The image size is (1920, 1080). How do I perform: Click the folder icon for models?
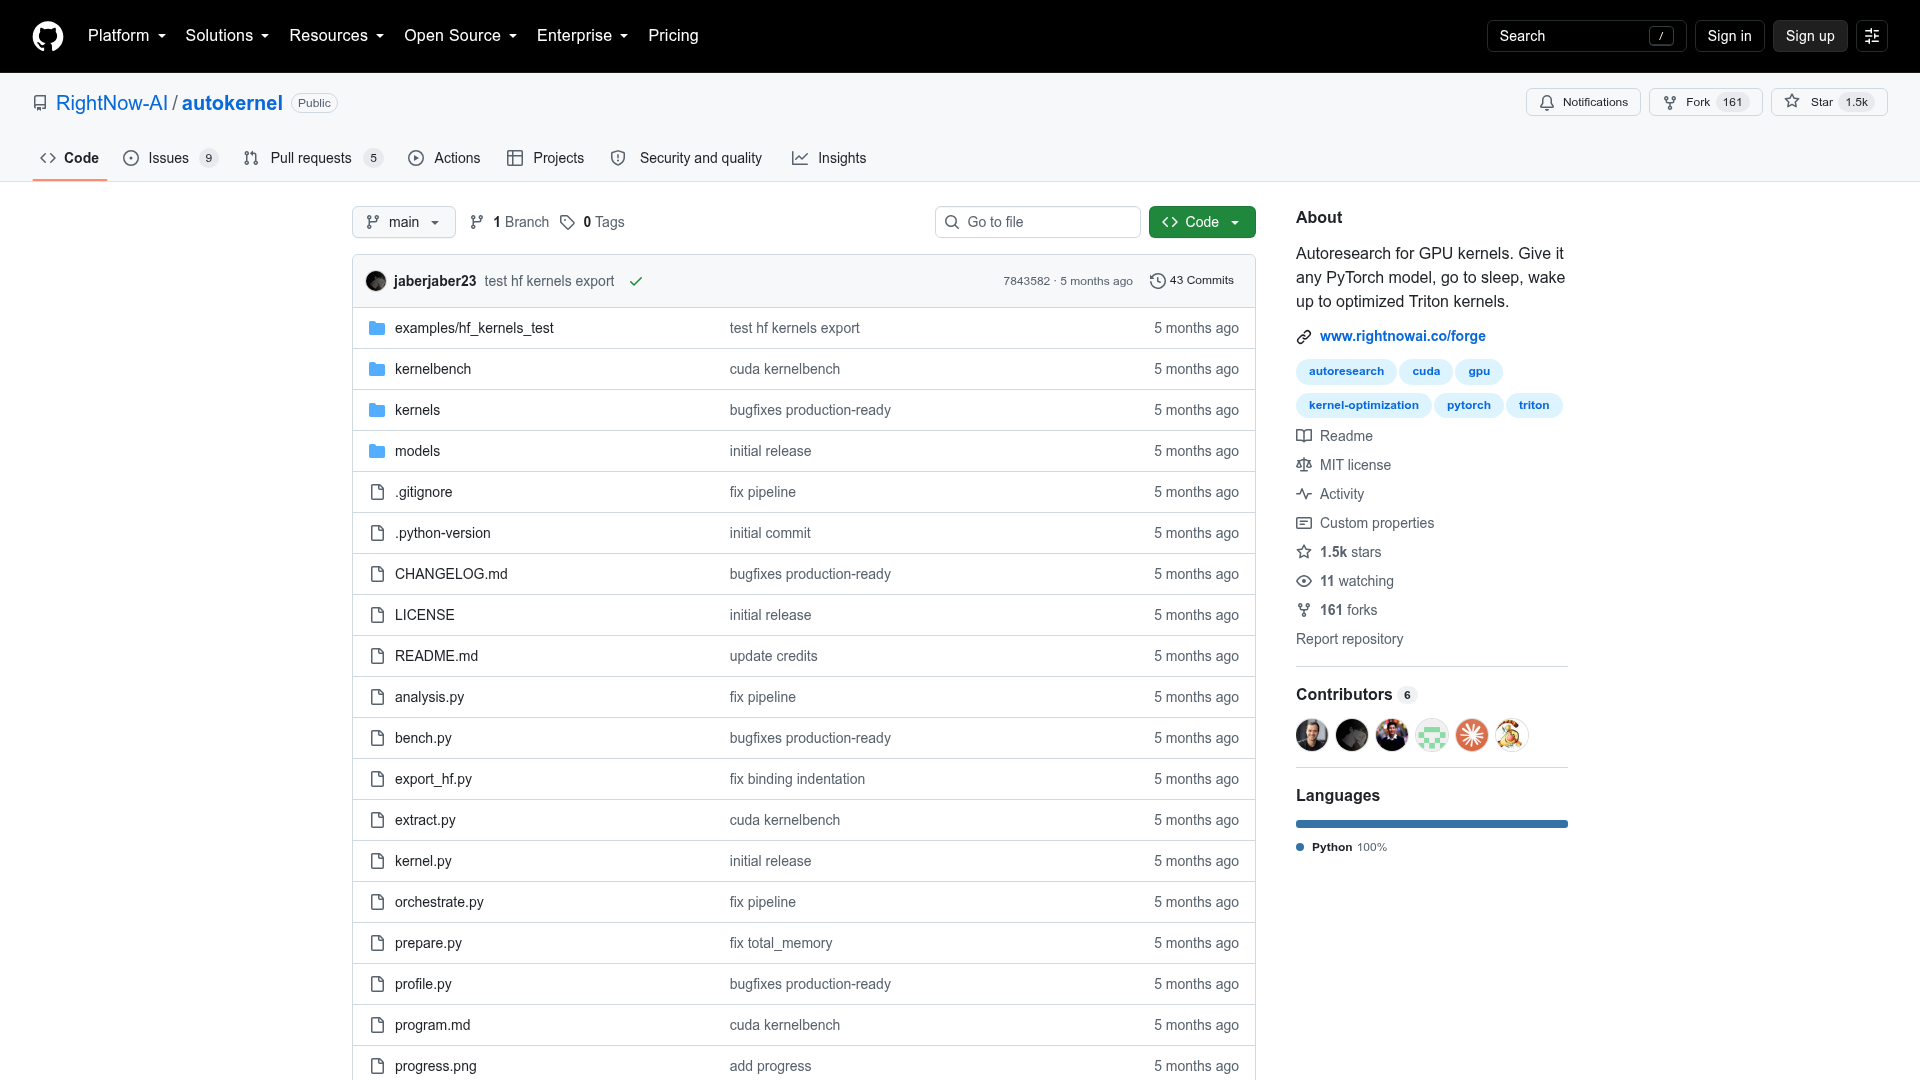tap(377, 451)
